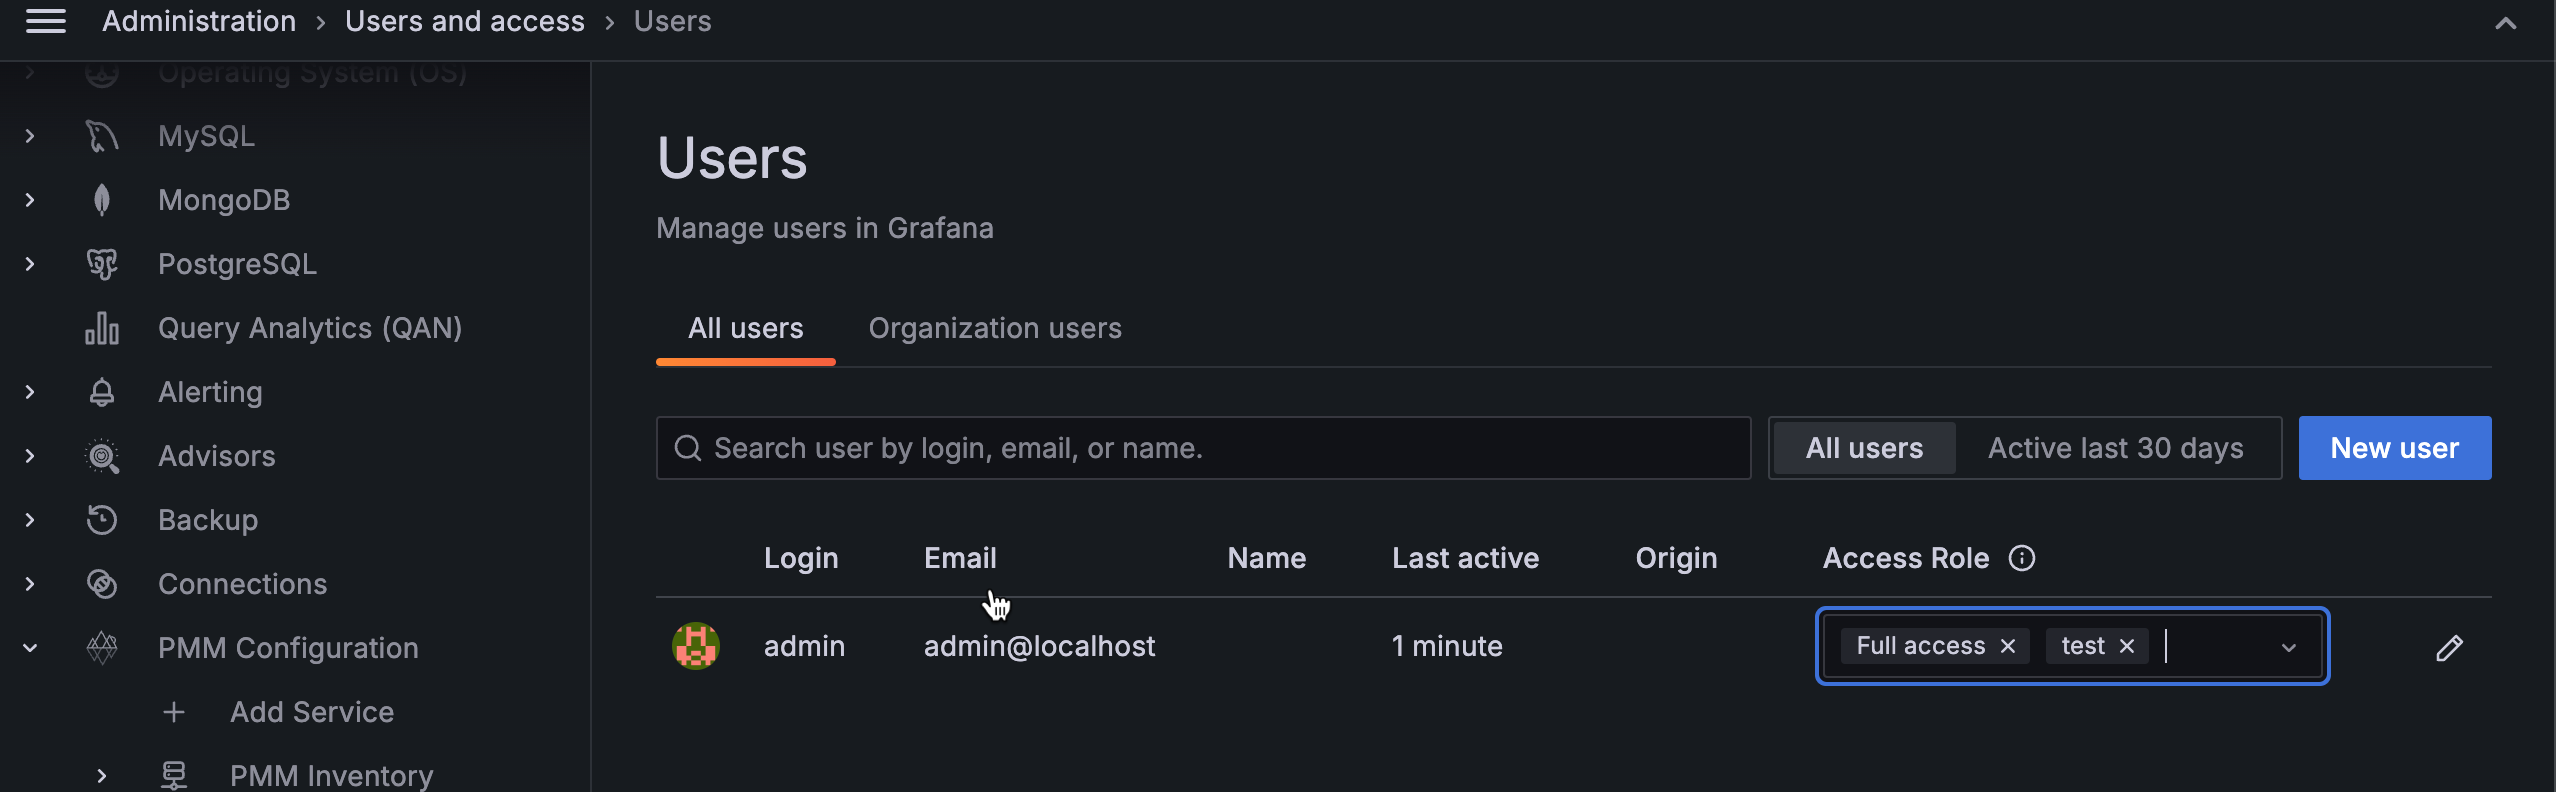Click the Alerting bell icon

102,392
